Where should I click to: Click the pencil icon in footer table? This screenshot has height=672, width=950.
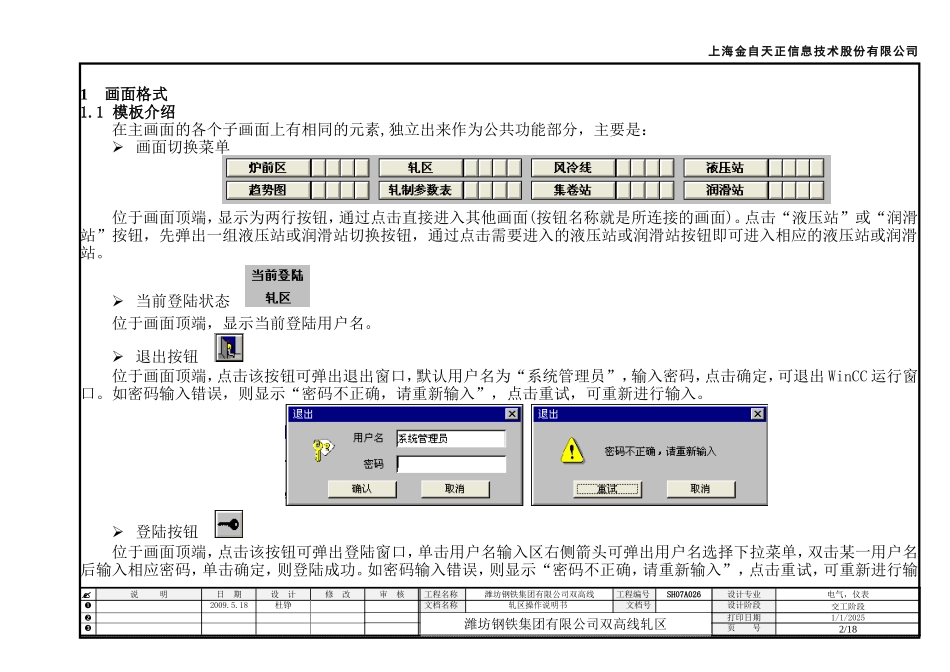tap(87, 595)
